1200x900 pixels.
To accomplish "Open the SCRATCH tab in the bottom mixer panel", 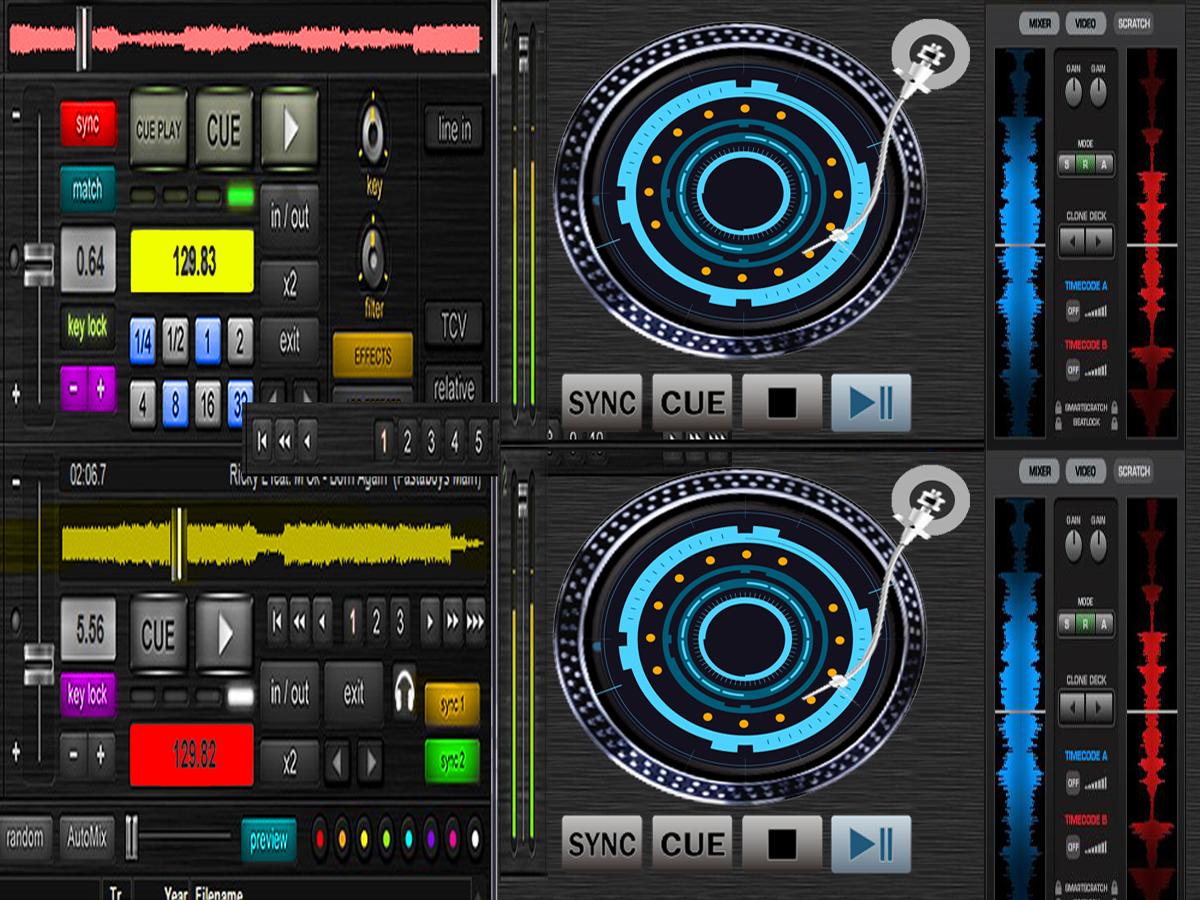I will [x=1134, y=471].
